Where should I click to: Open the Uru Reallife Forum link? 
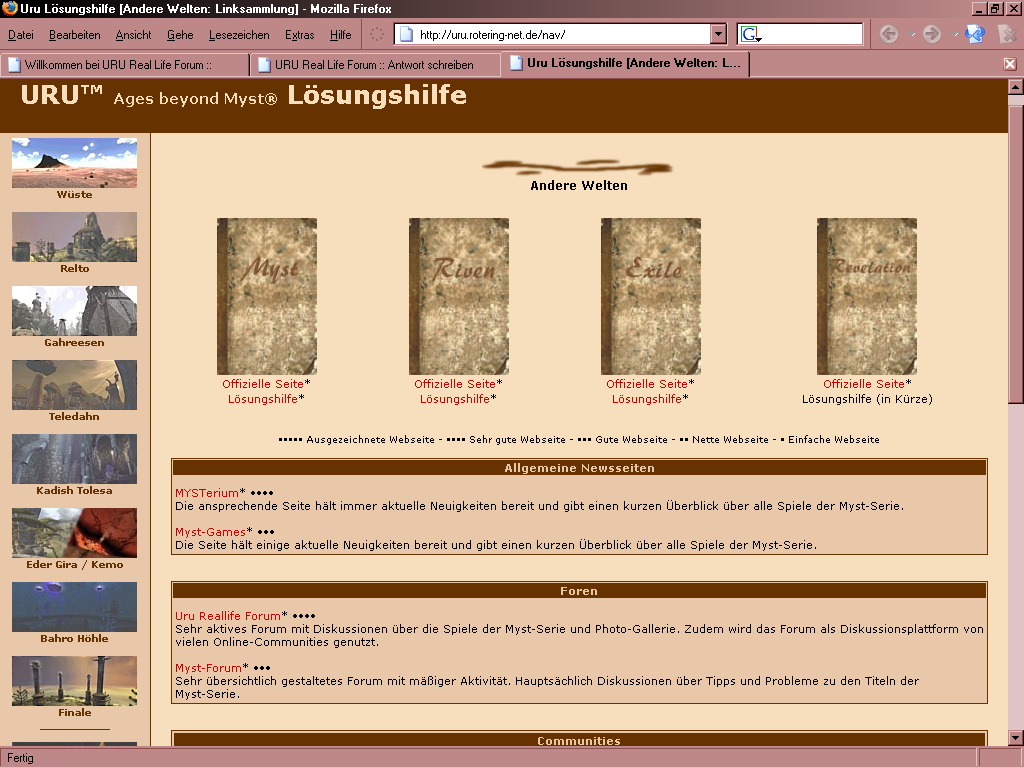tap(228, 616)
